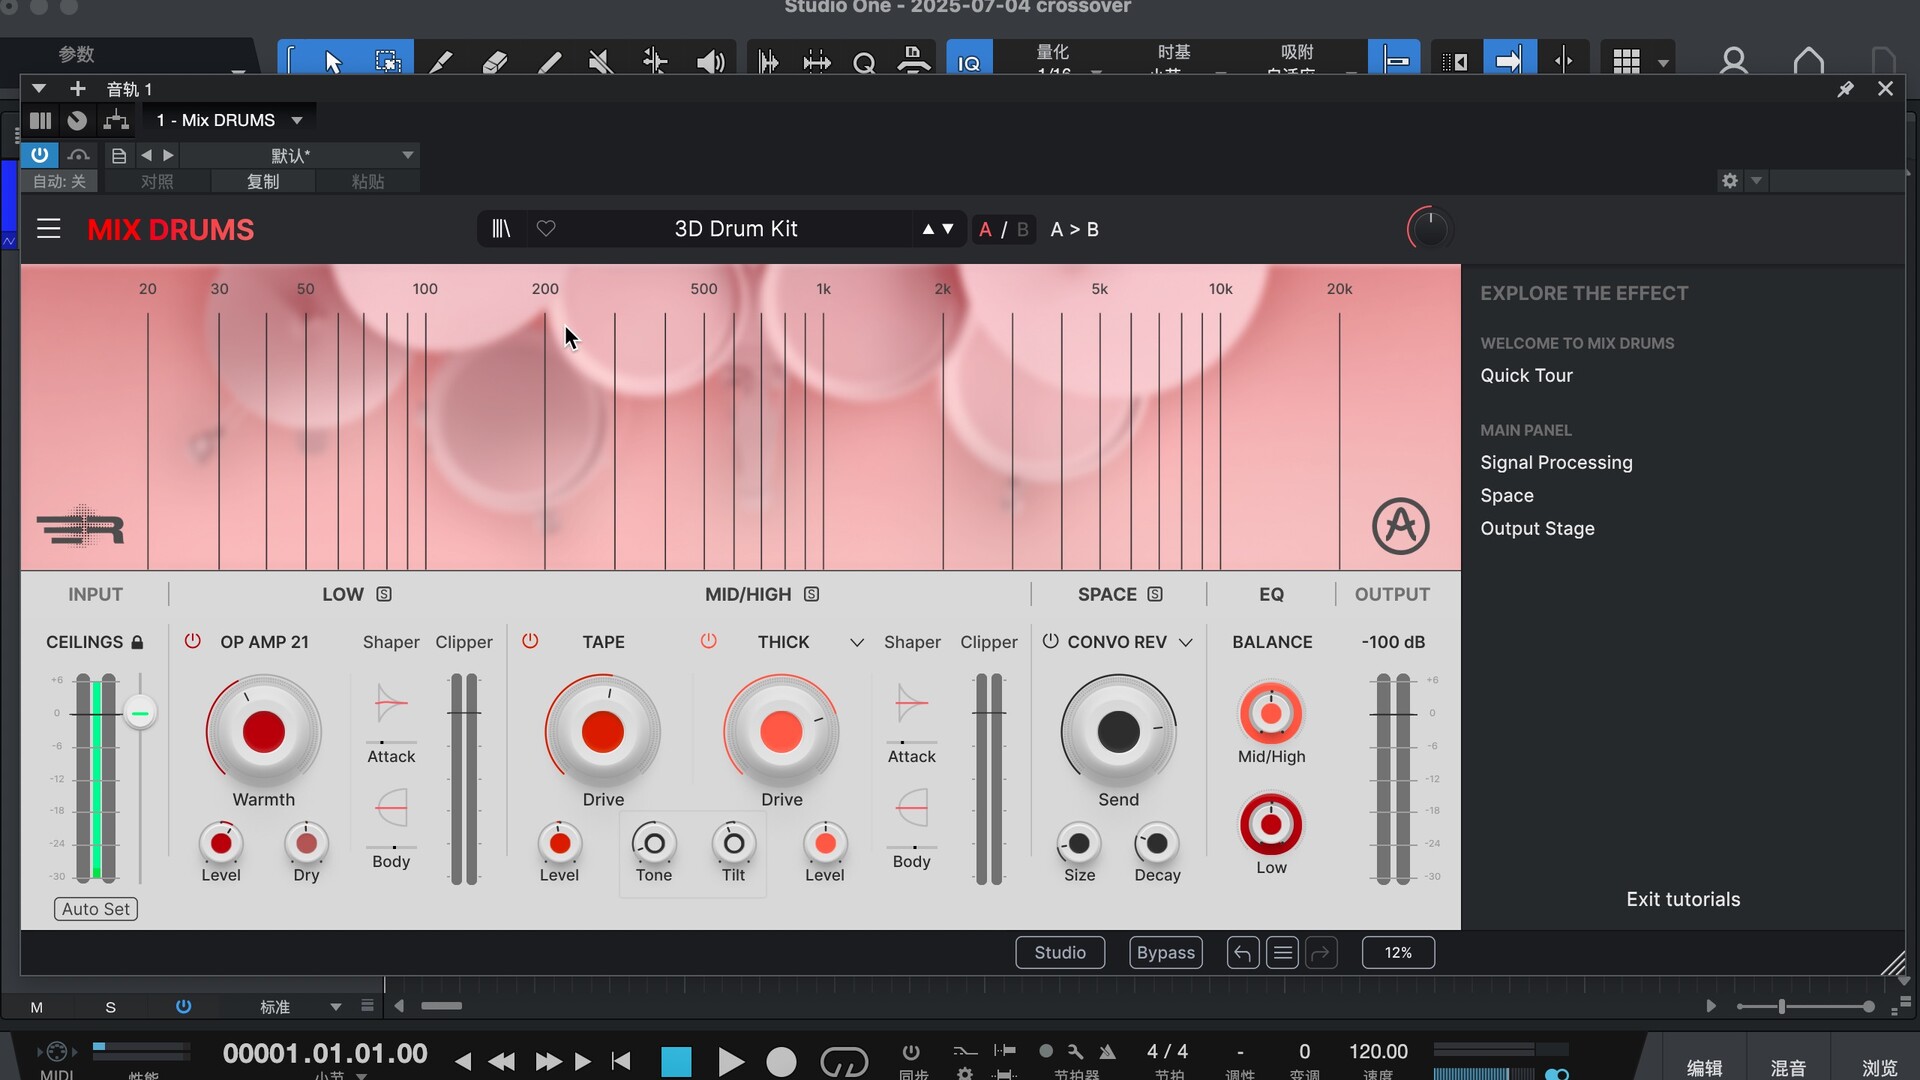Click Mid/High shaper Body curve icon
The image size is (1920, 1080).
coord(912,808)
